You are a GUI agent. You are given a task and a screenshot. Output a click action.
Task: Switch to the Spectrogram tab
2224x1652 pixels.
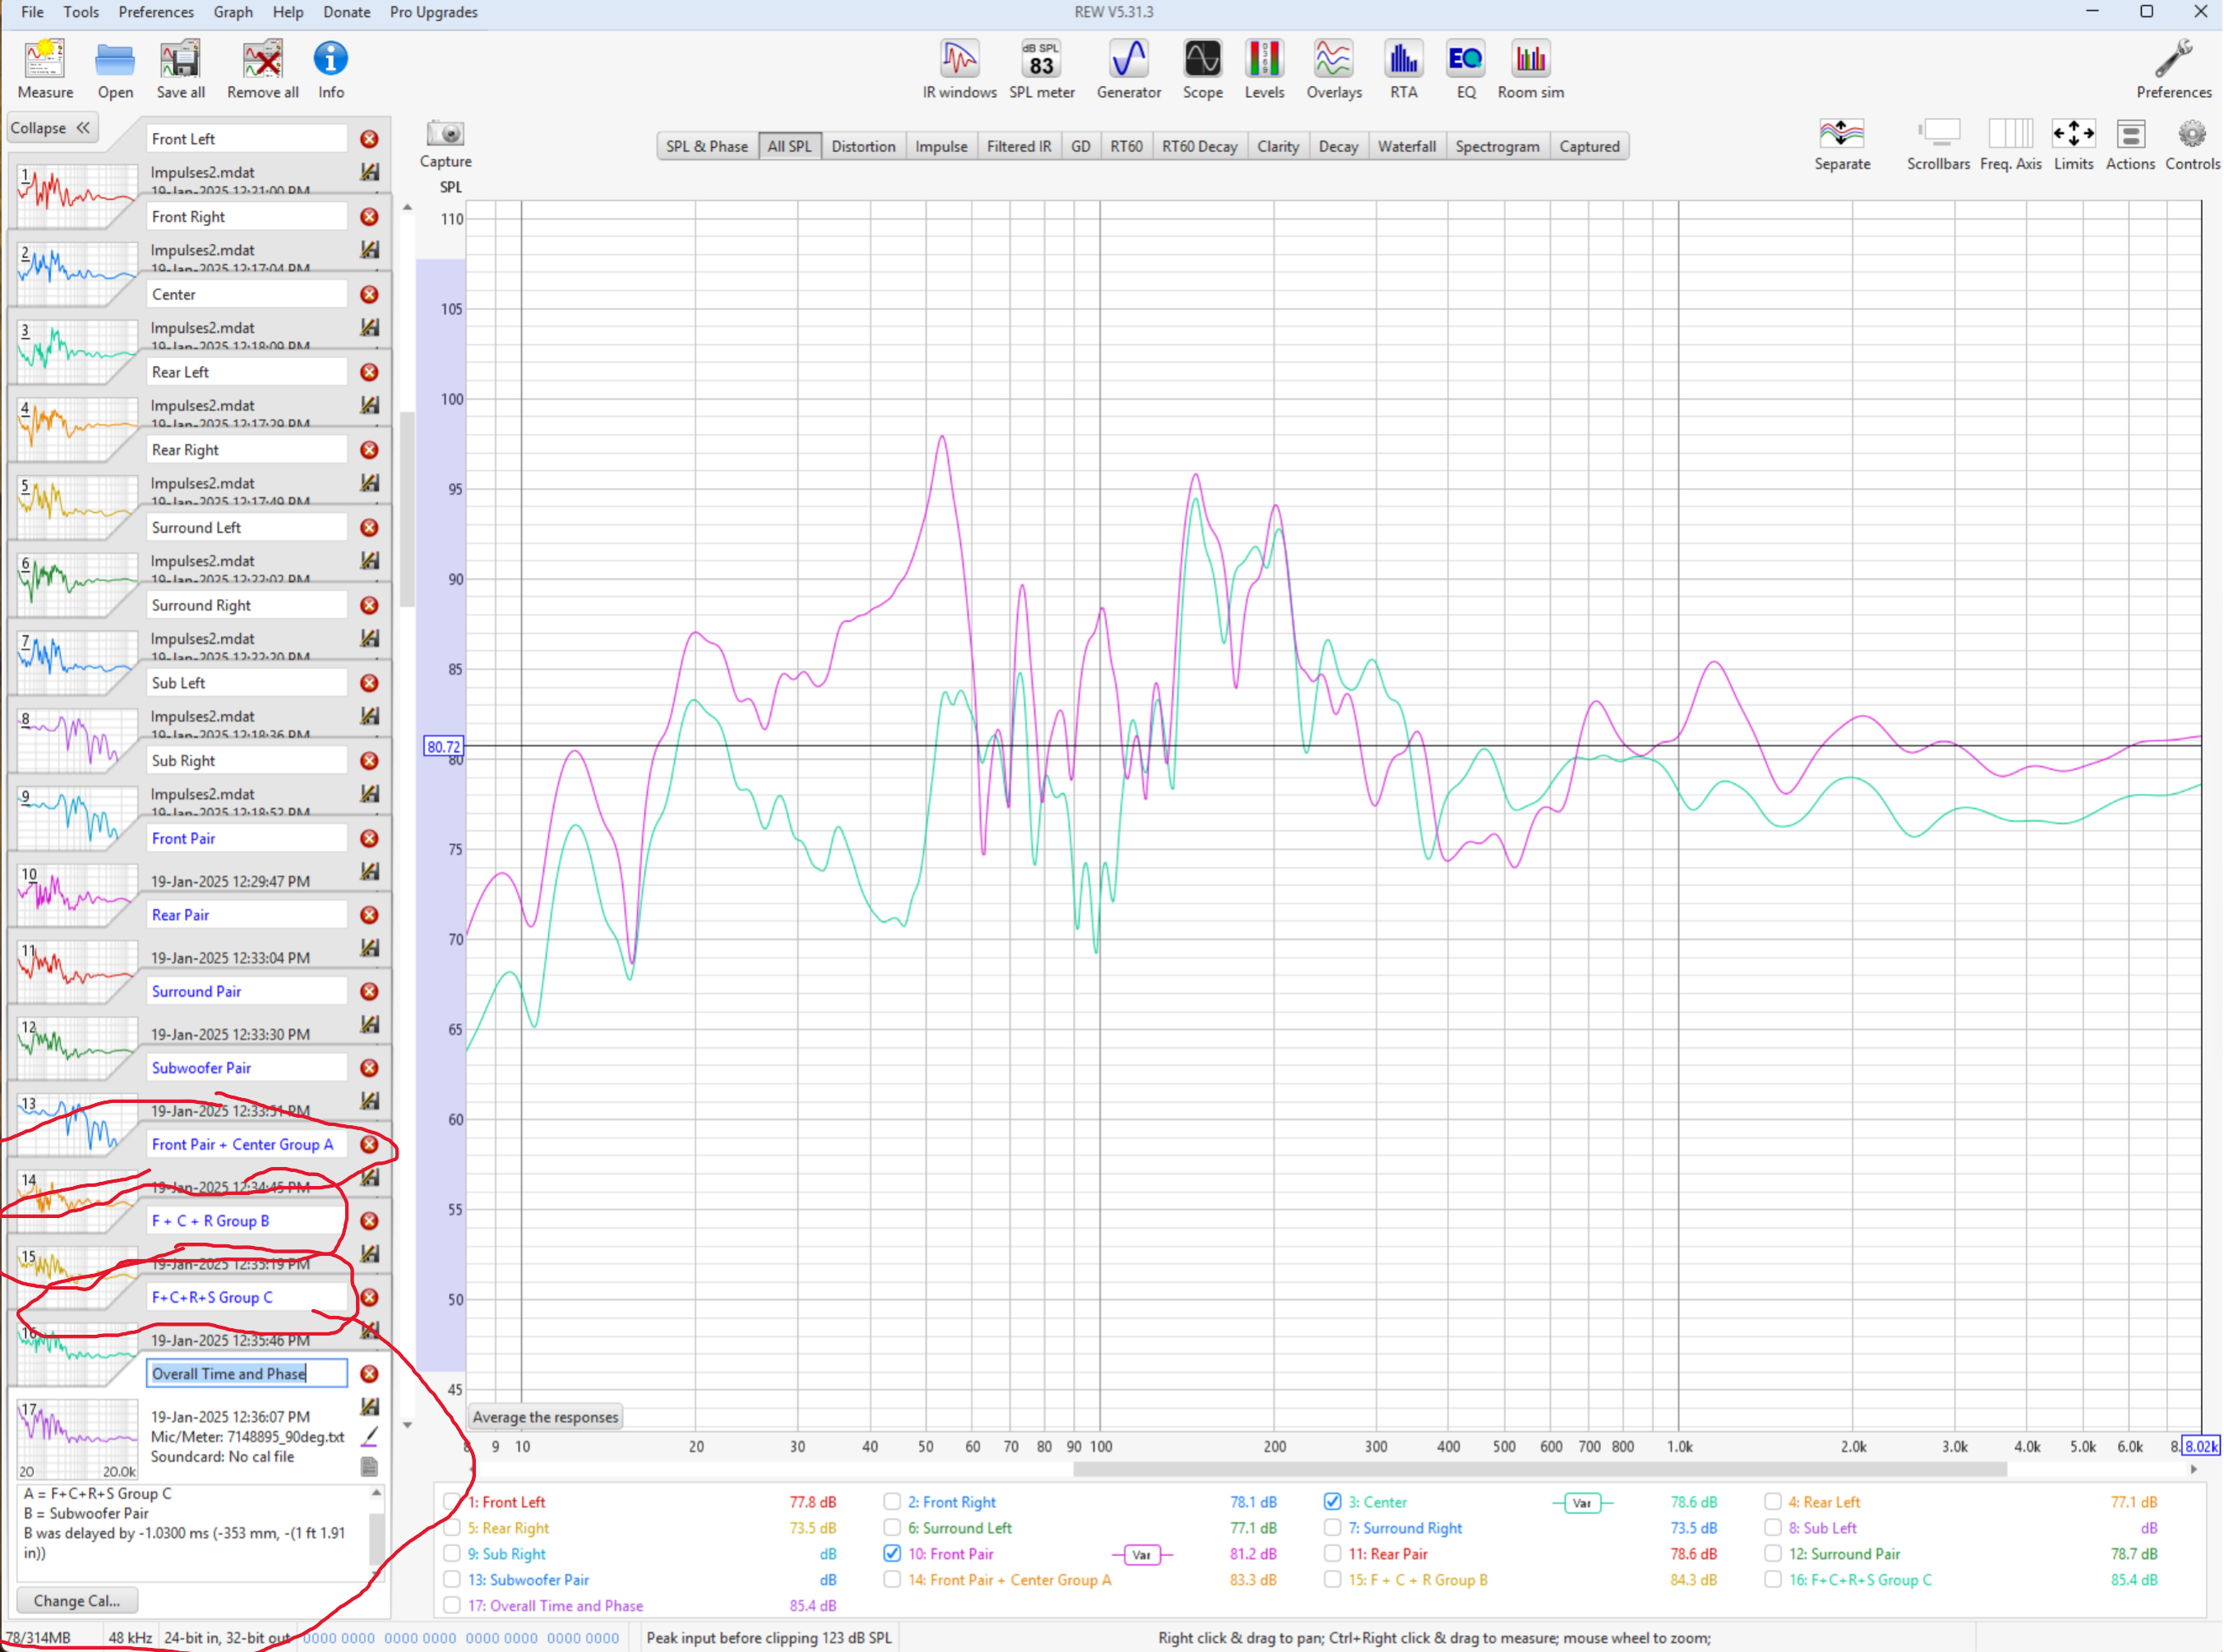coord(1498,146)
